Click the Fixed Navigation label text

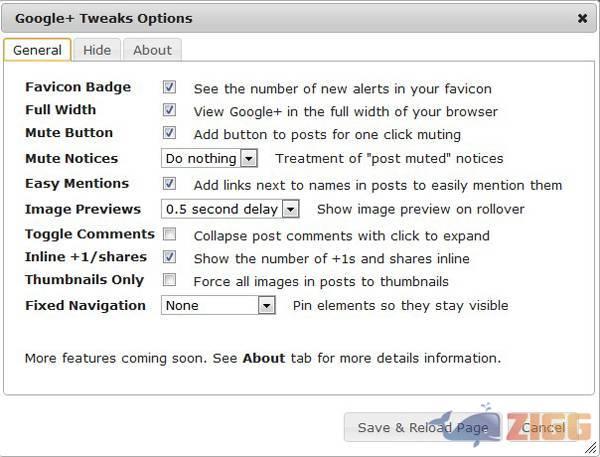tap(85, 305)
